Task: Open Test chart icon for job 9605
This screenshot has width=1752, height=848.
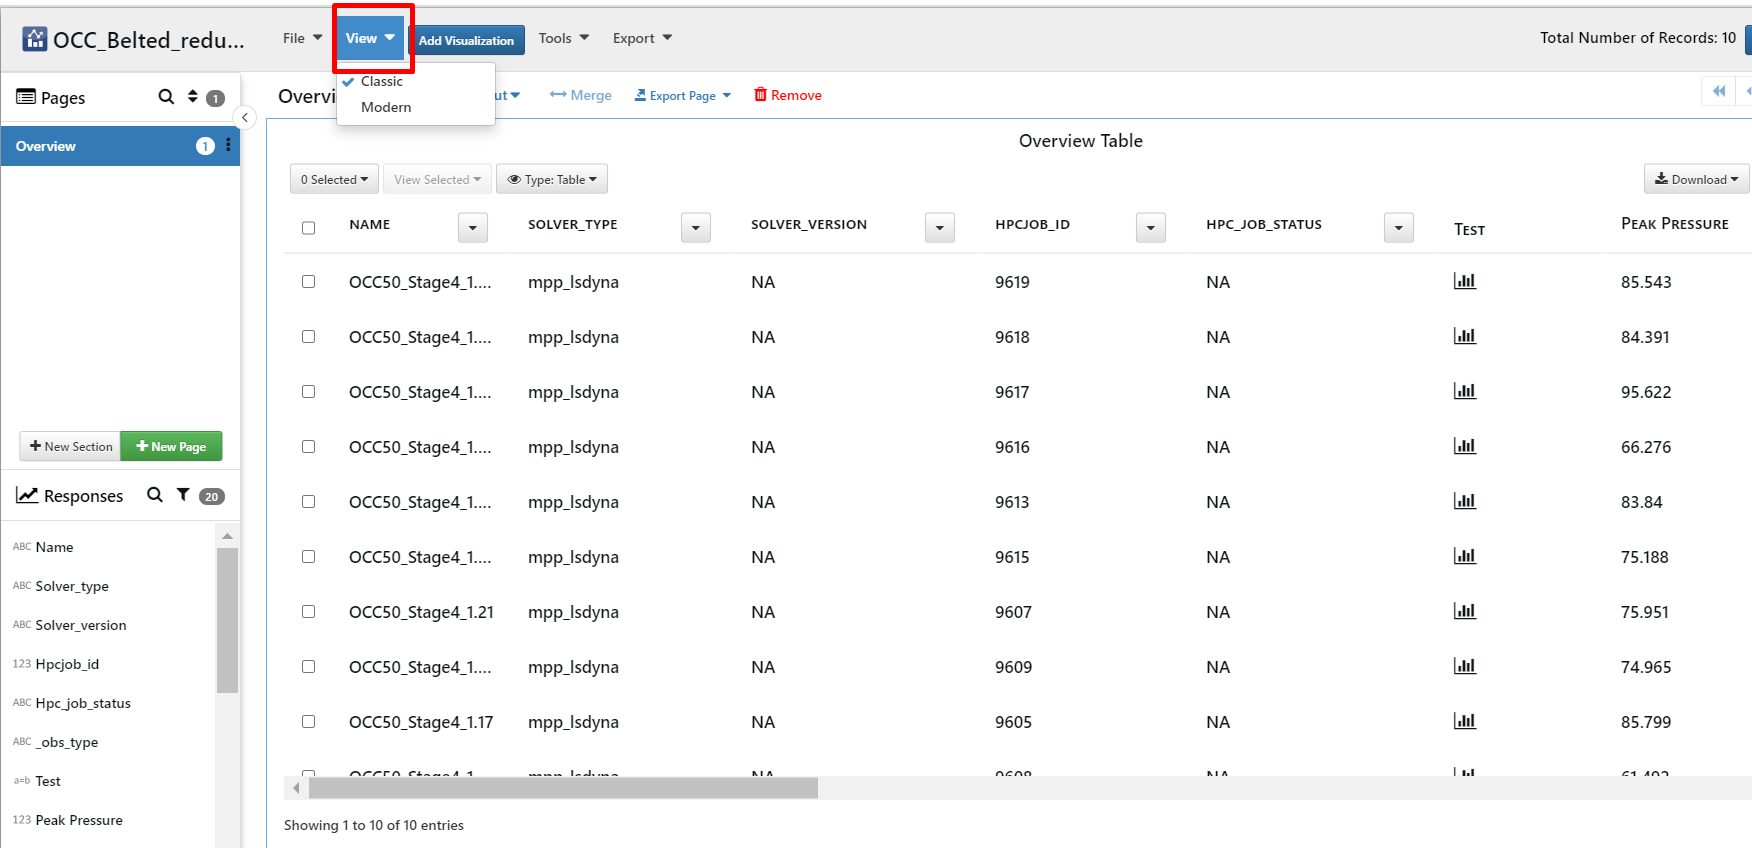Action: click(1465, 721)
